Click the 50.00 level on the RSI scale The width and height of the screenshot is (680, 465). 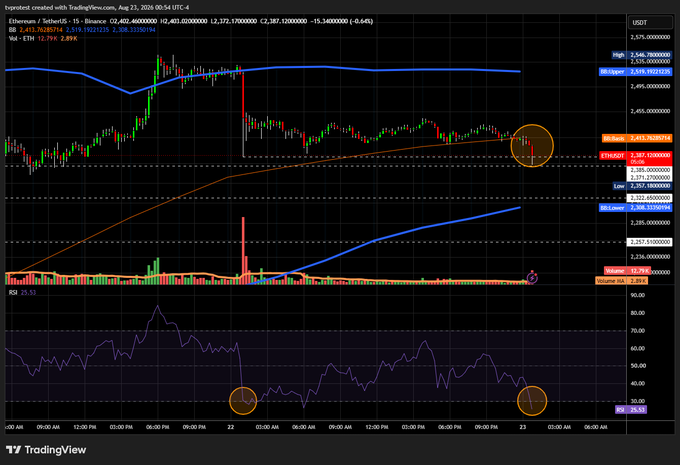point(638,366)
